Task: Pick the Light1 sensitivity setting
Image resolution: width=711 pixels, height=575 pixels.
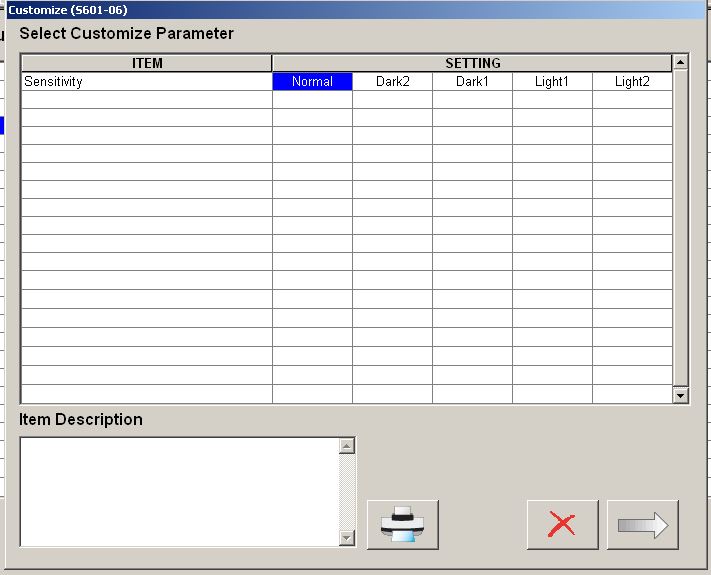Action: 552,82
